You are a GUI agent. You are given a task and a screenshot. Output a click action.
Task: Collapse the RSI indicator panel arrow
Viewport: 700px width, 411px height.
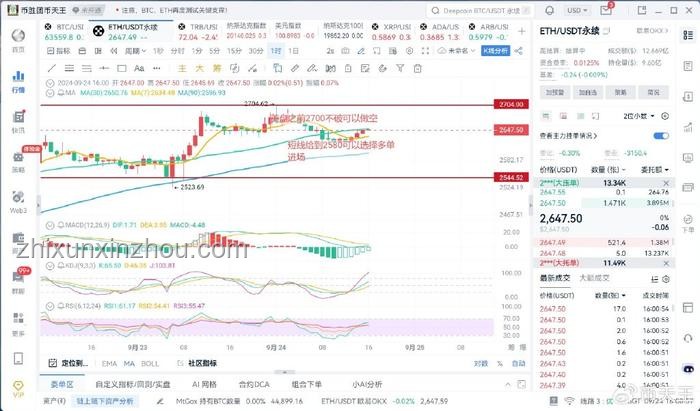pos(50,306)
